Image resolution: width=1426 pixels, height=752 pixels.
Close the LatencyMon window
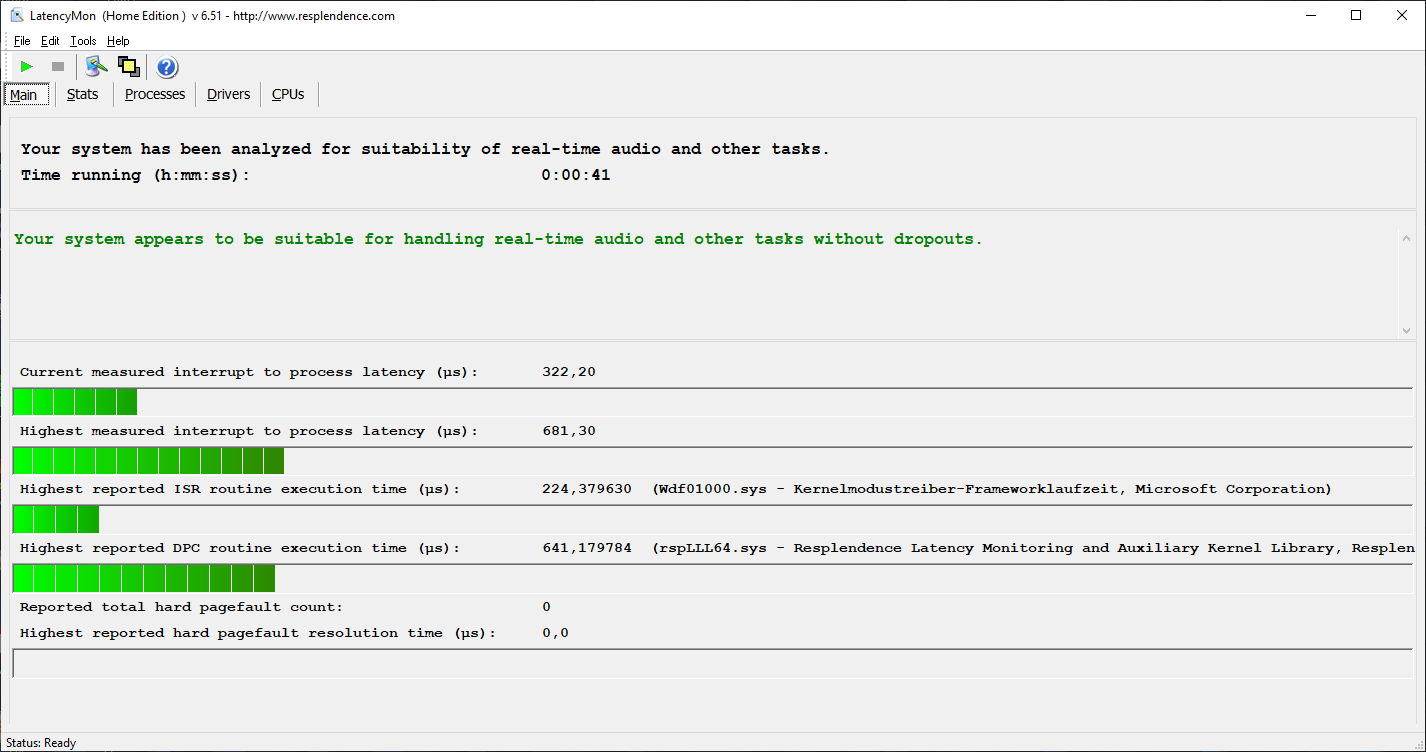(x=1402, y=15)
